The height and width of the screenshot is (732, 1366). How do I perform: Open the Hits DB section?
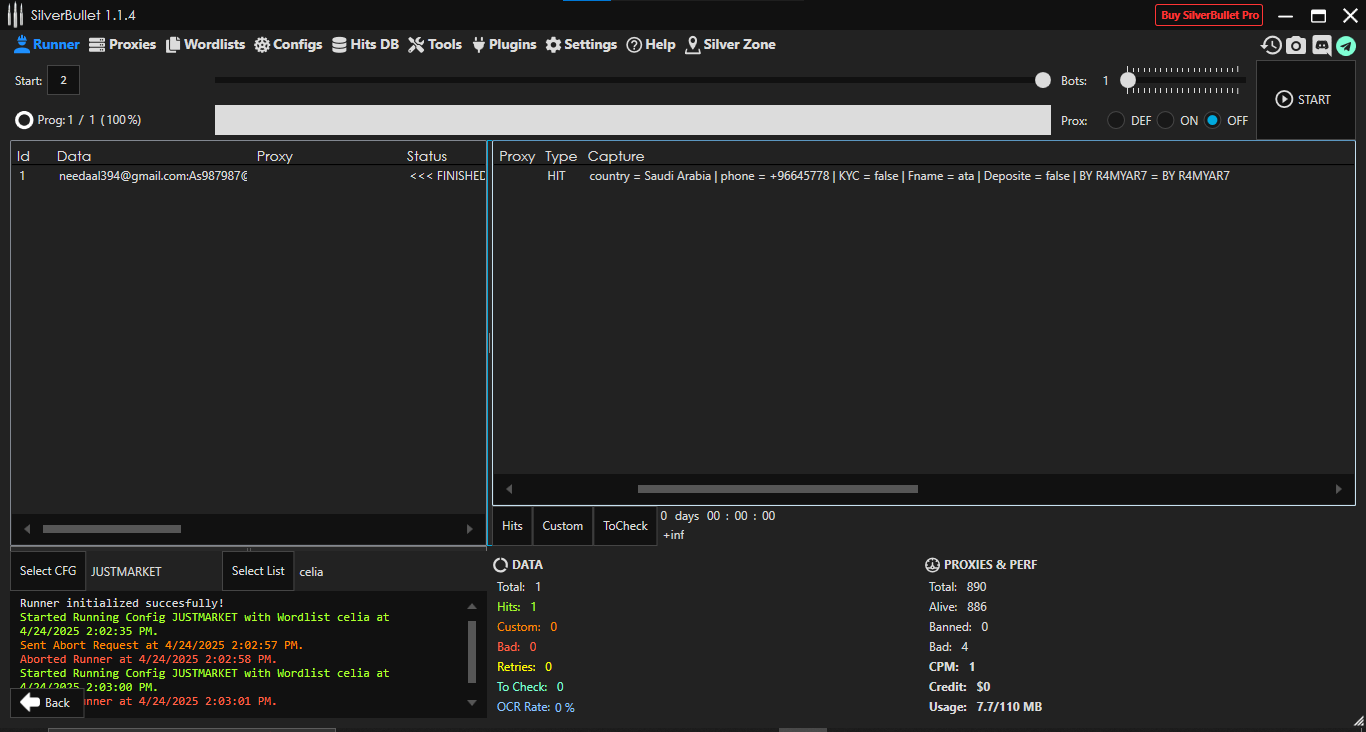point(365,44)
